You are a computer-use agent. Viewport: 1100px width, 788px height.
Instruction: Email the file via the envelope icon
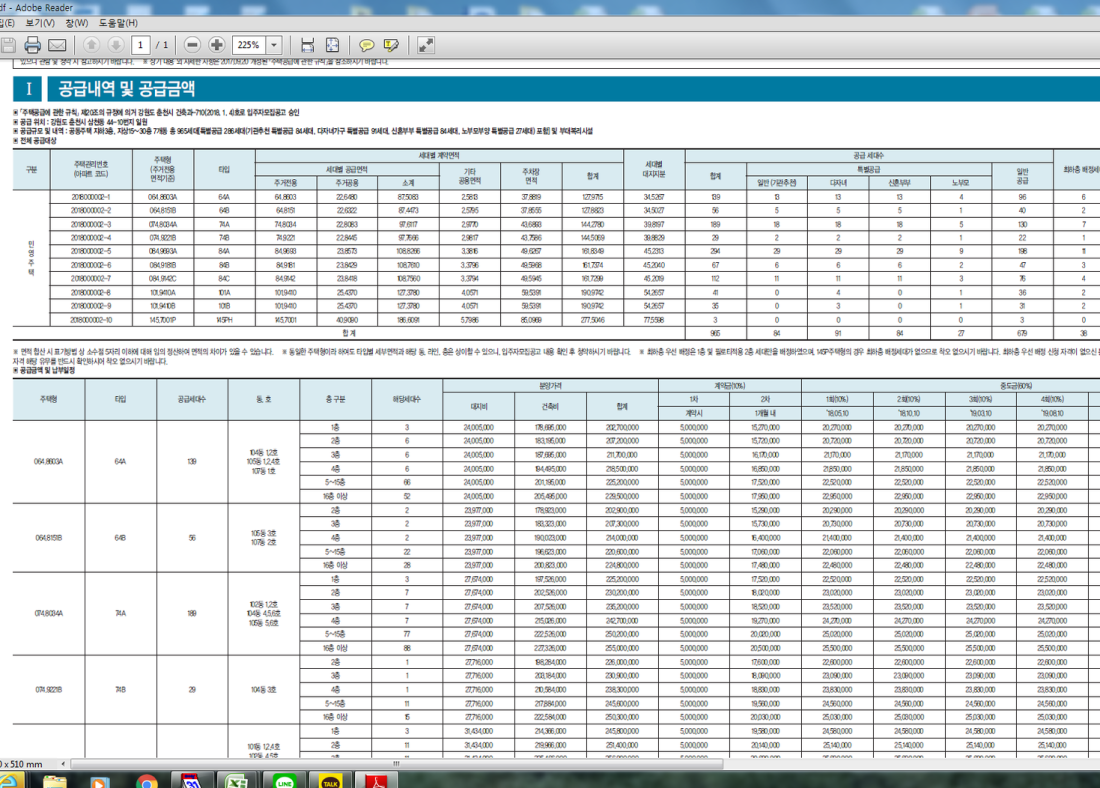click(57, 45)
